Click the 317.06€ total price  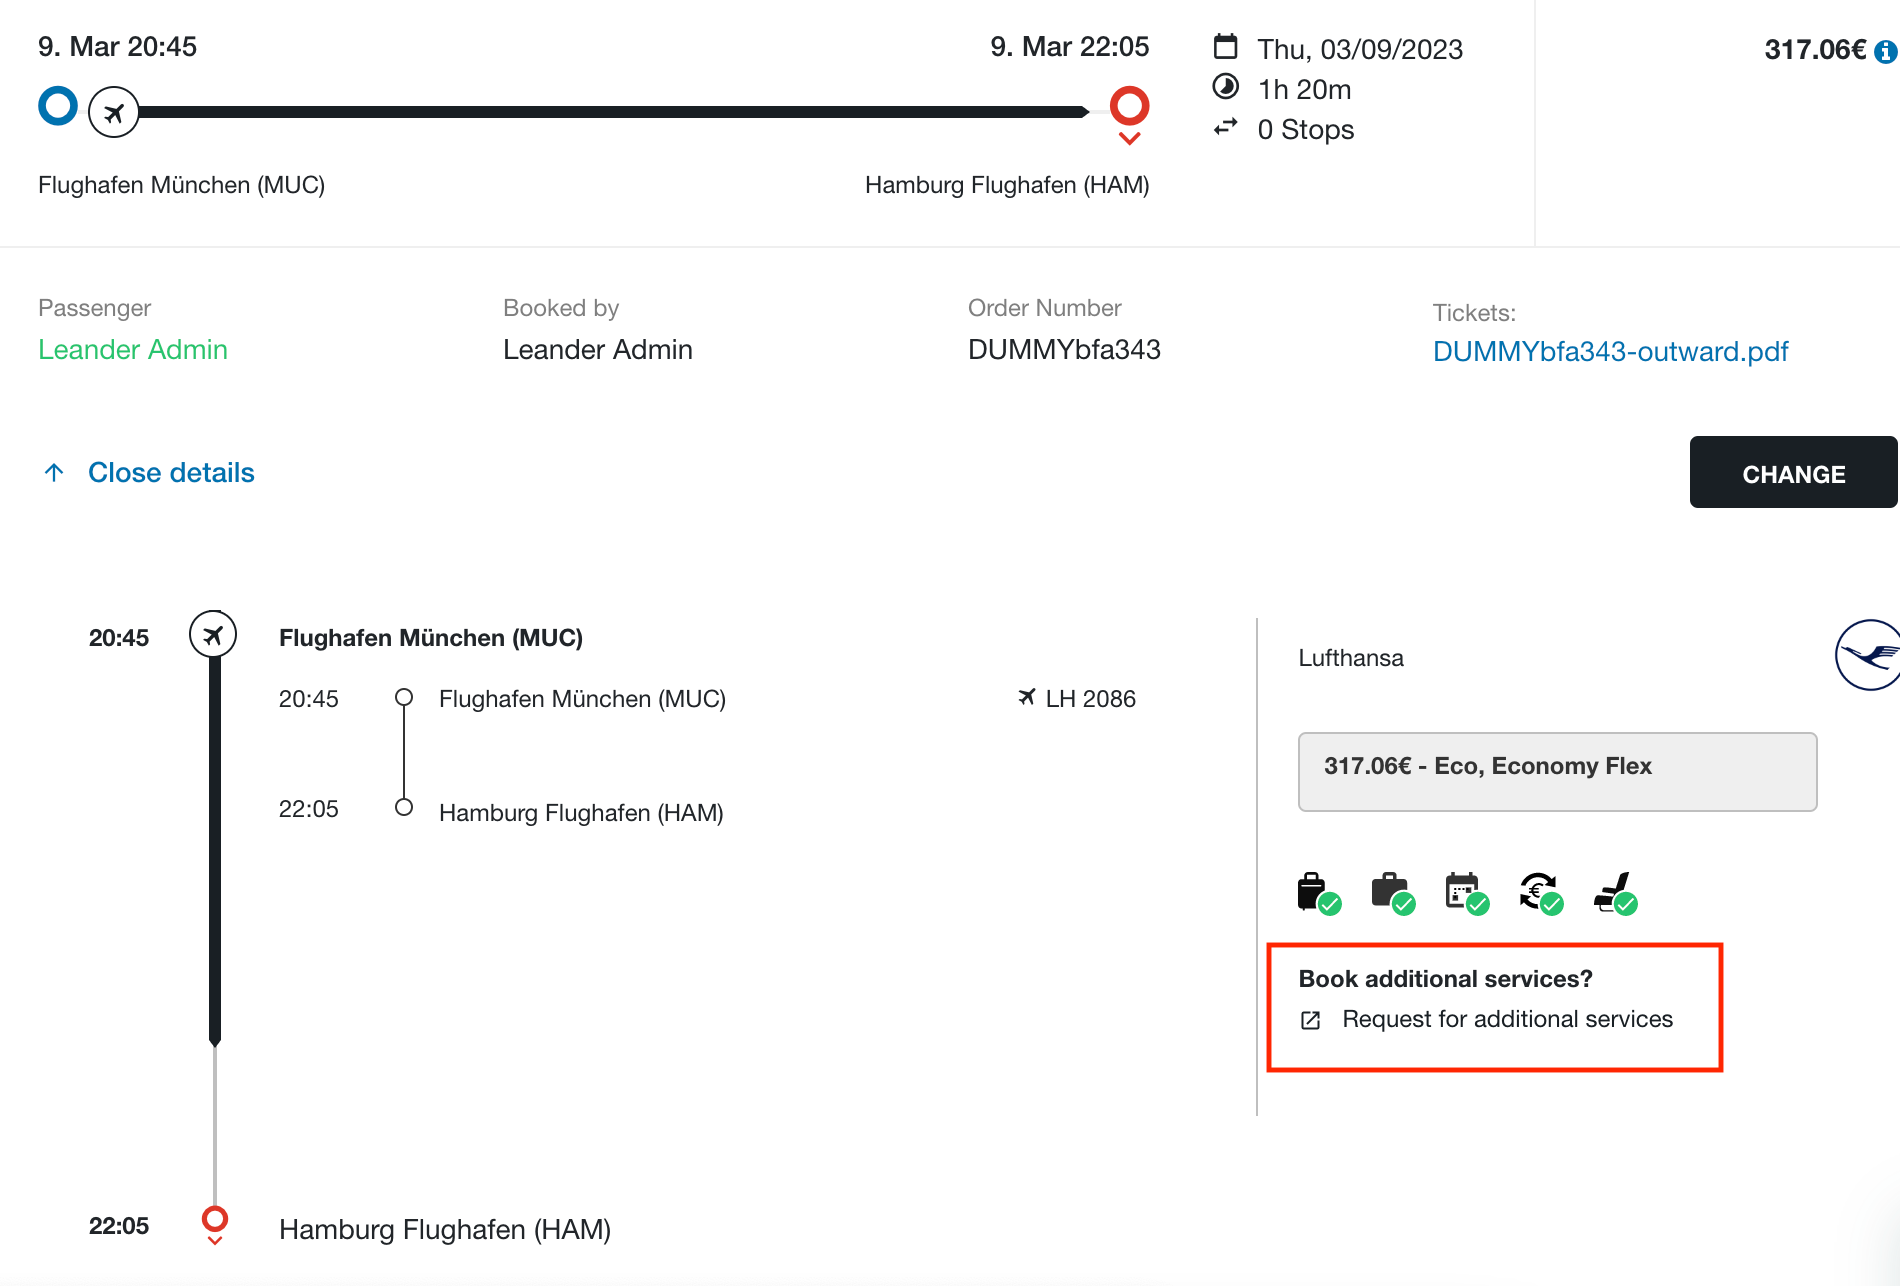tap(1815, 50)
